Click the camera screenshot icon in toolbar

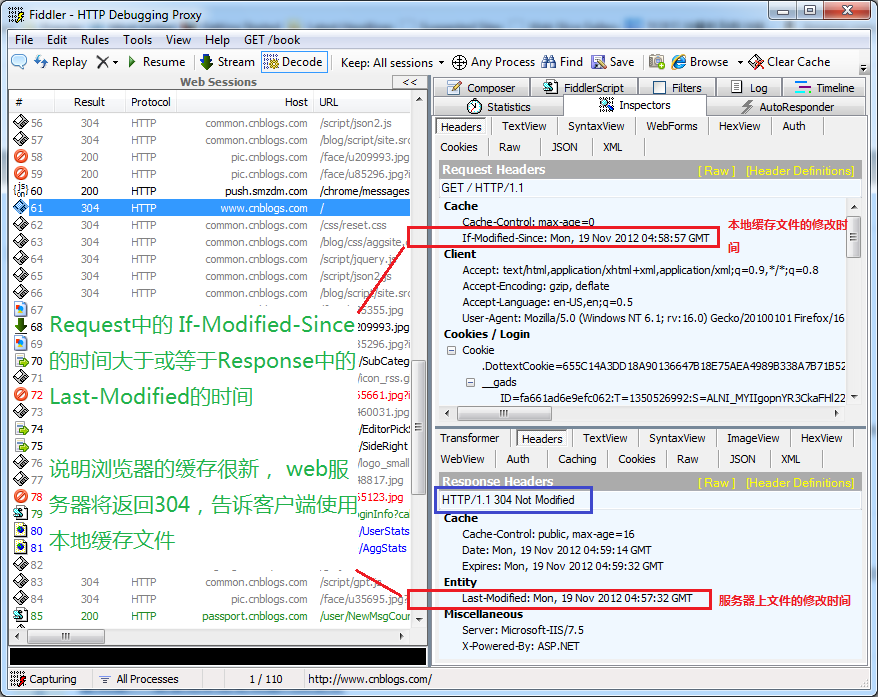click(657, 62)
